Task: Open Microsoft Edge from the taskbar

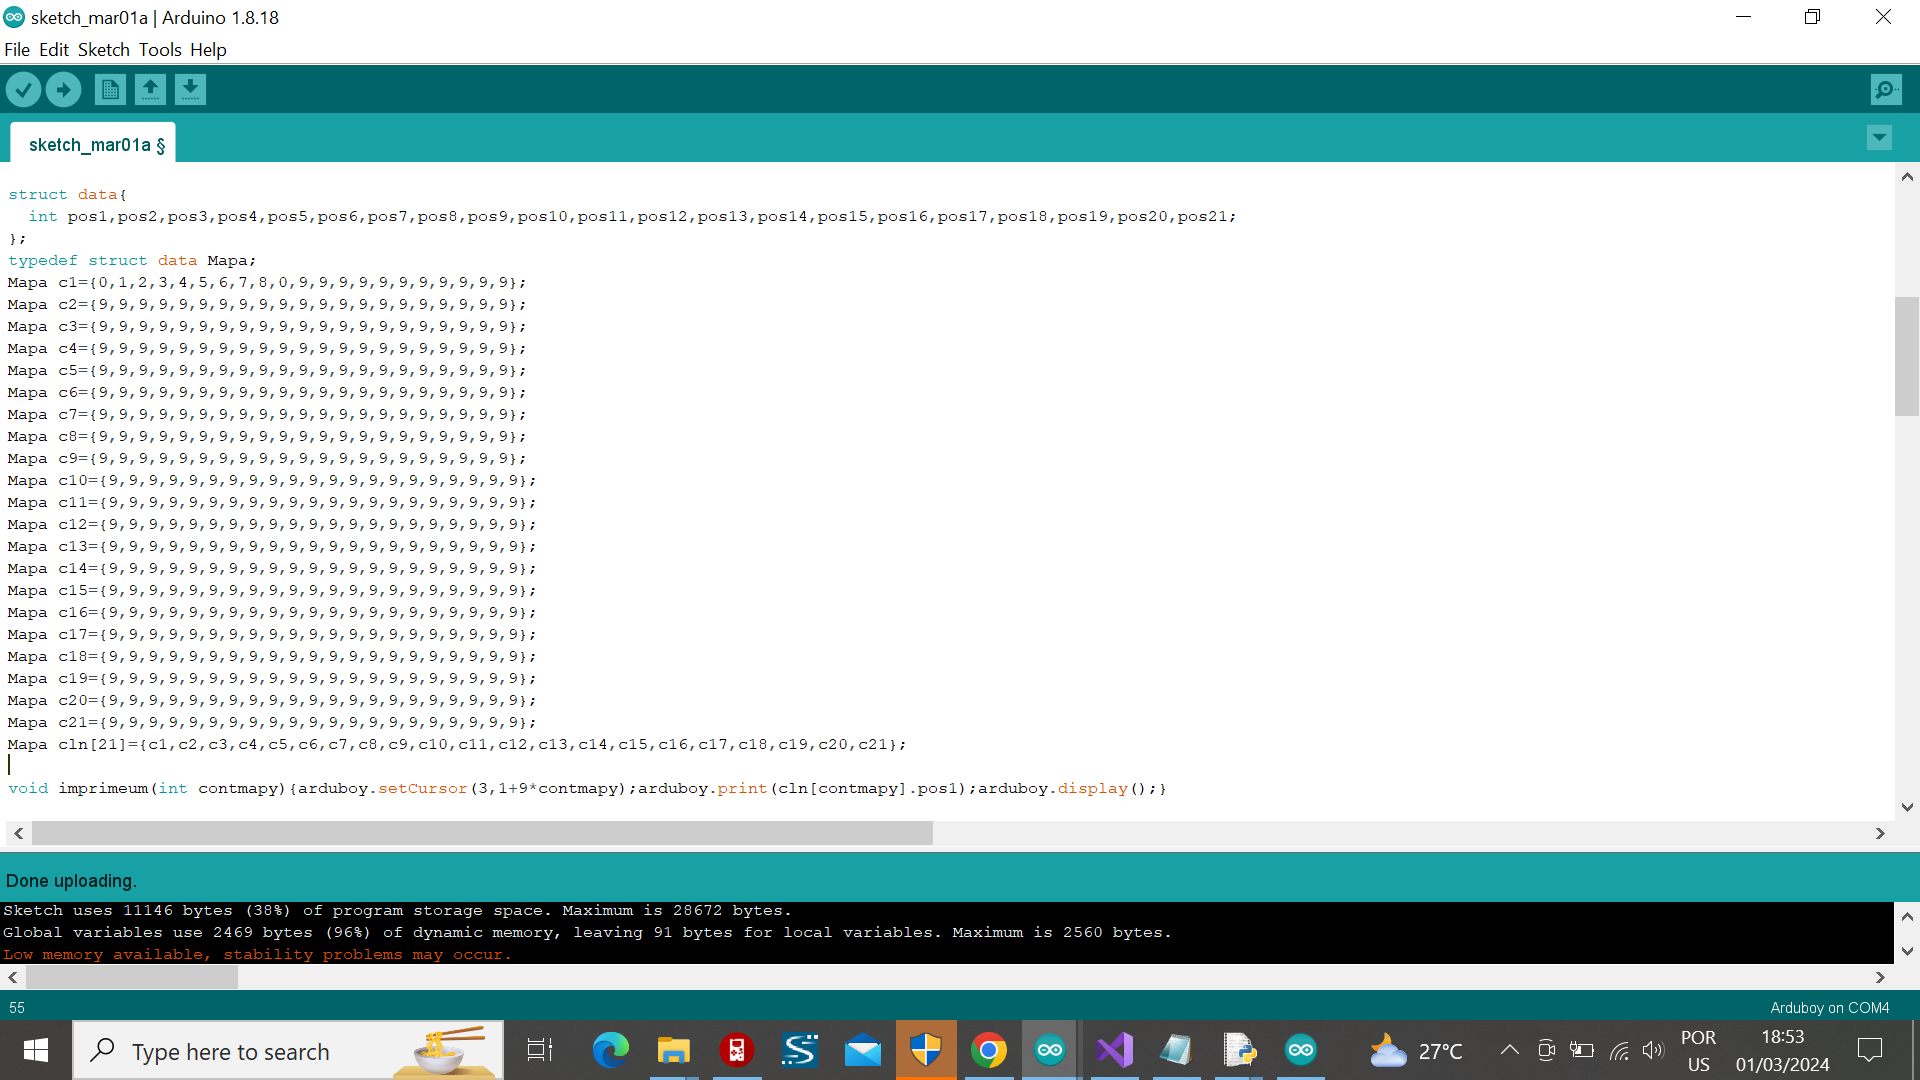Action: pyautogui.click(x=610, y=1051)
